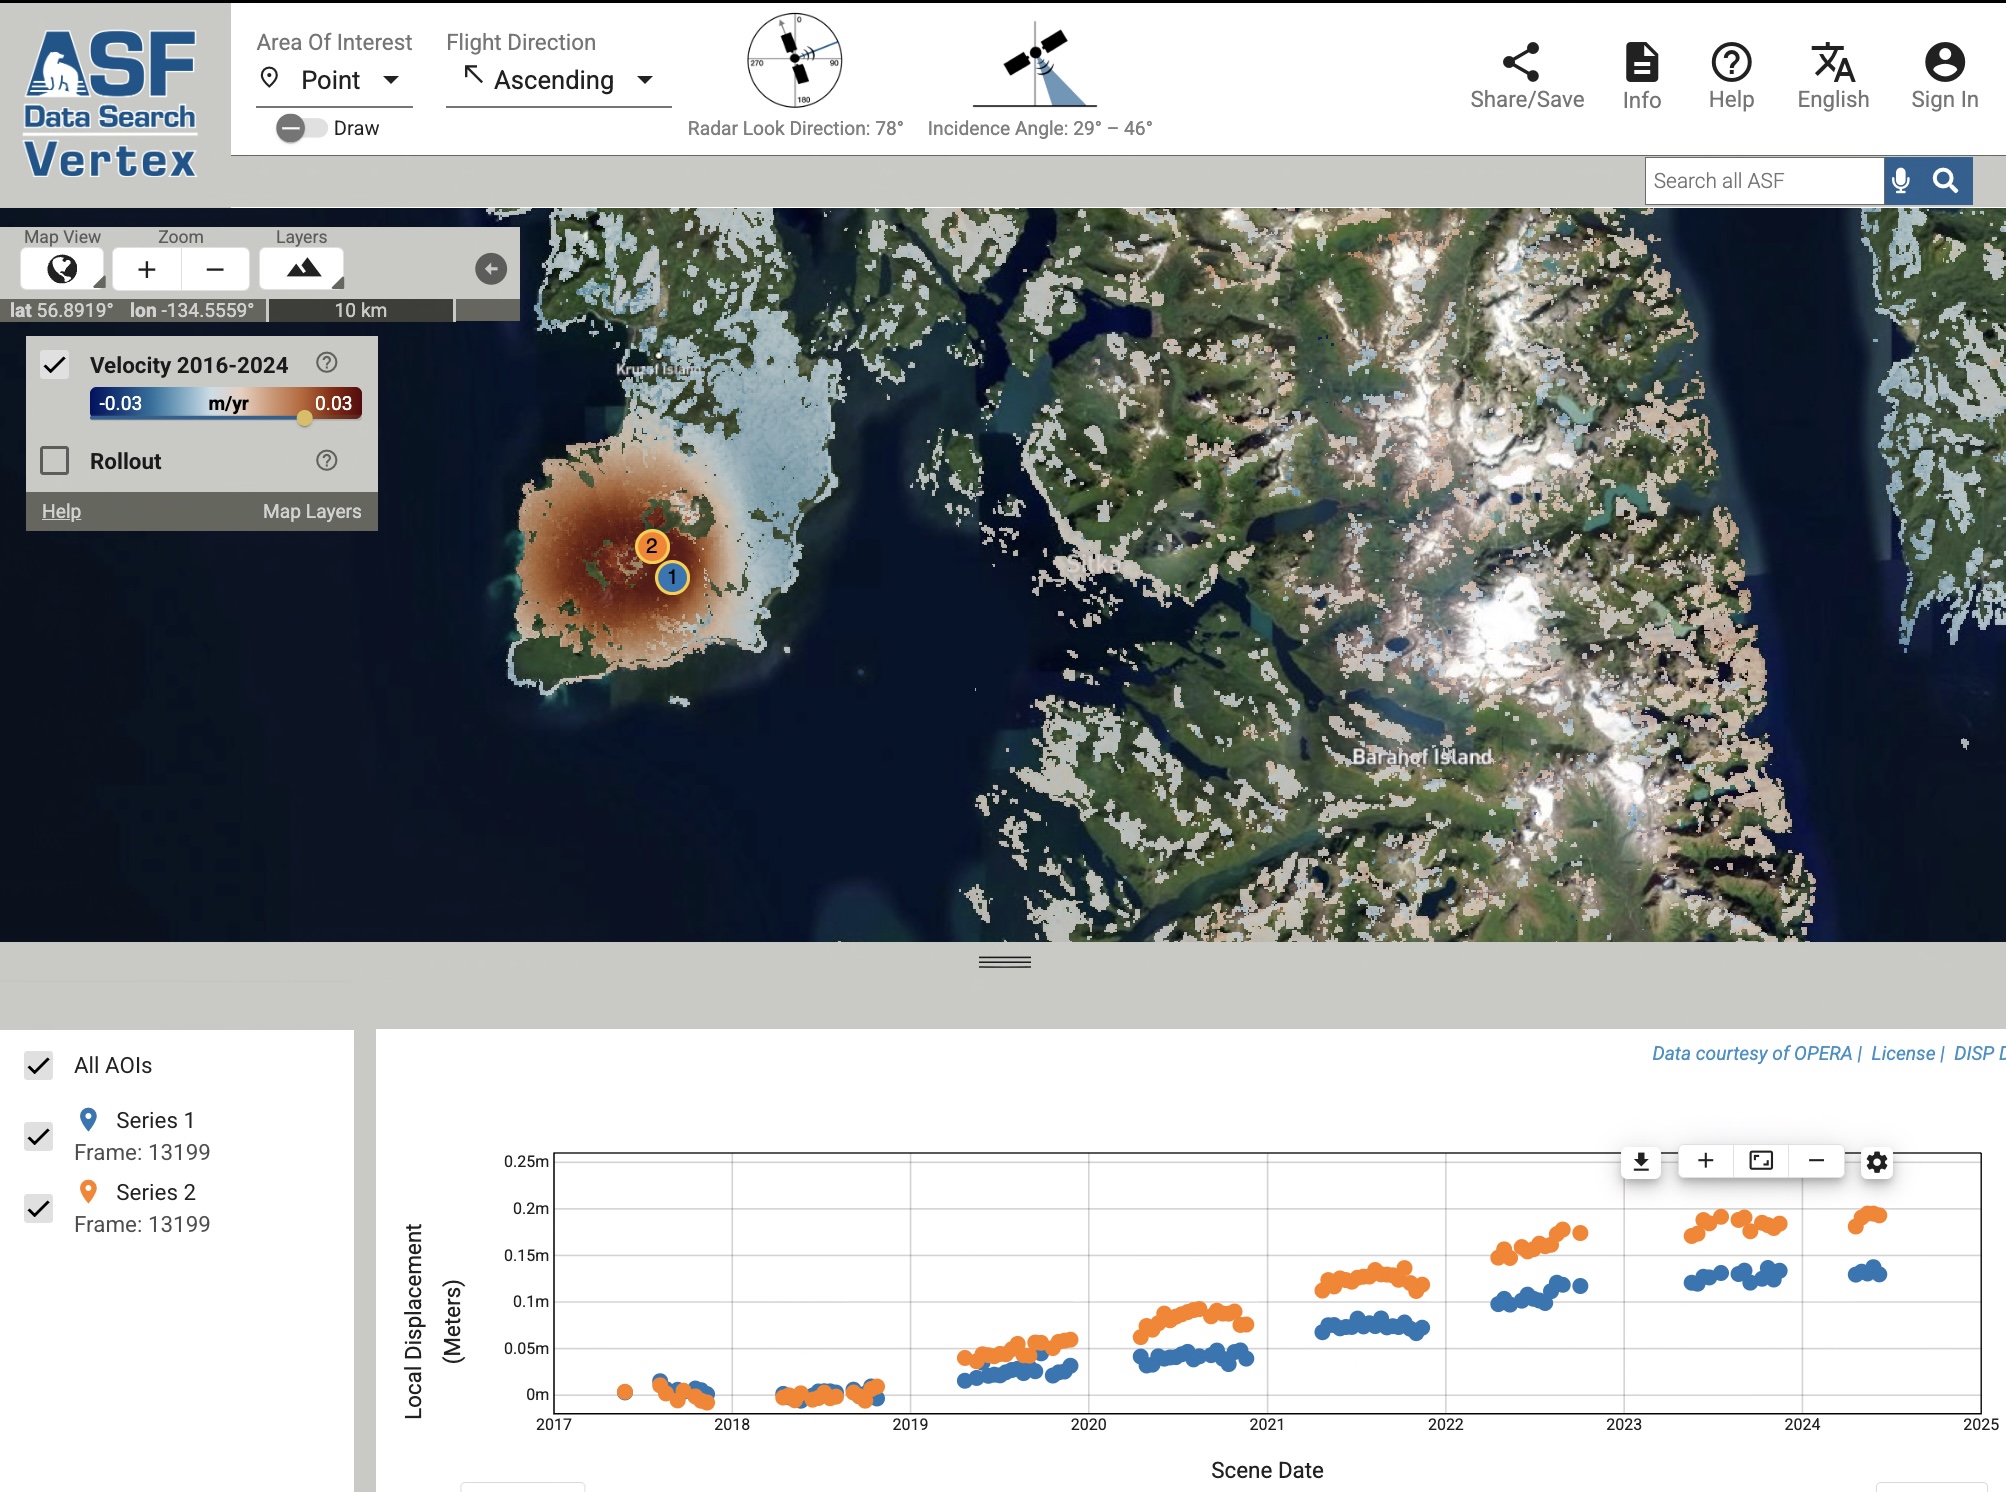
Task: Open the License link
Action: pos(1902,1053)
